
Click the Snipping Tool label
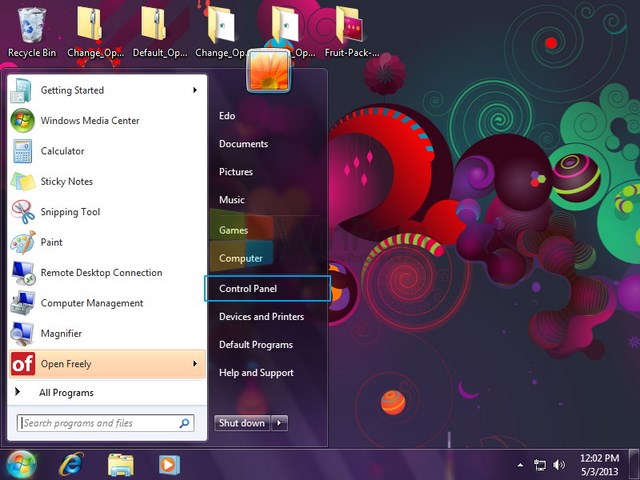[x=70, y=212]
